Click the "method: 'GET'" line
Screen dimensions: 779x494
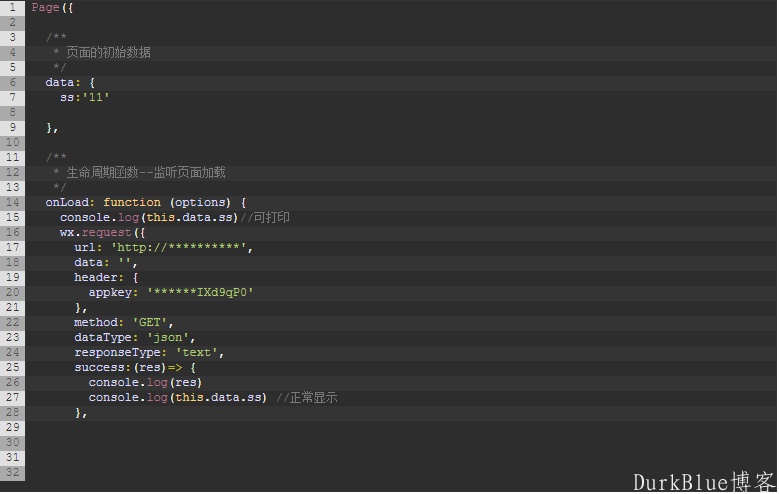pyautogui.click(x=124, y=323)
